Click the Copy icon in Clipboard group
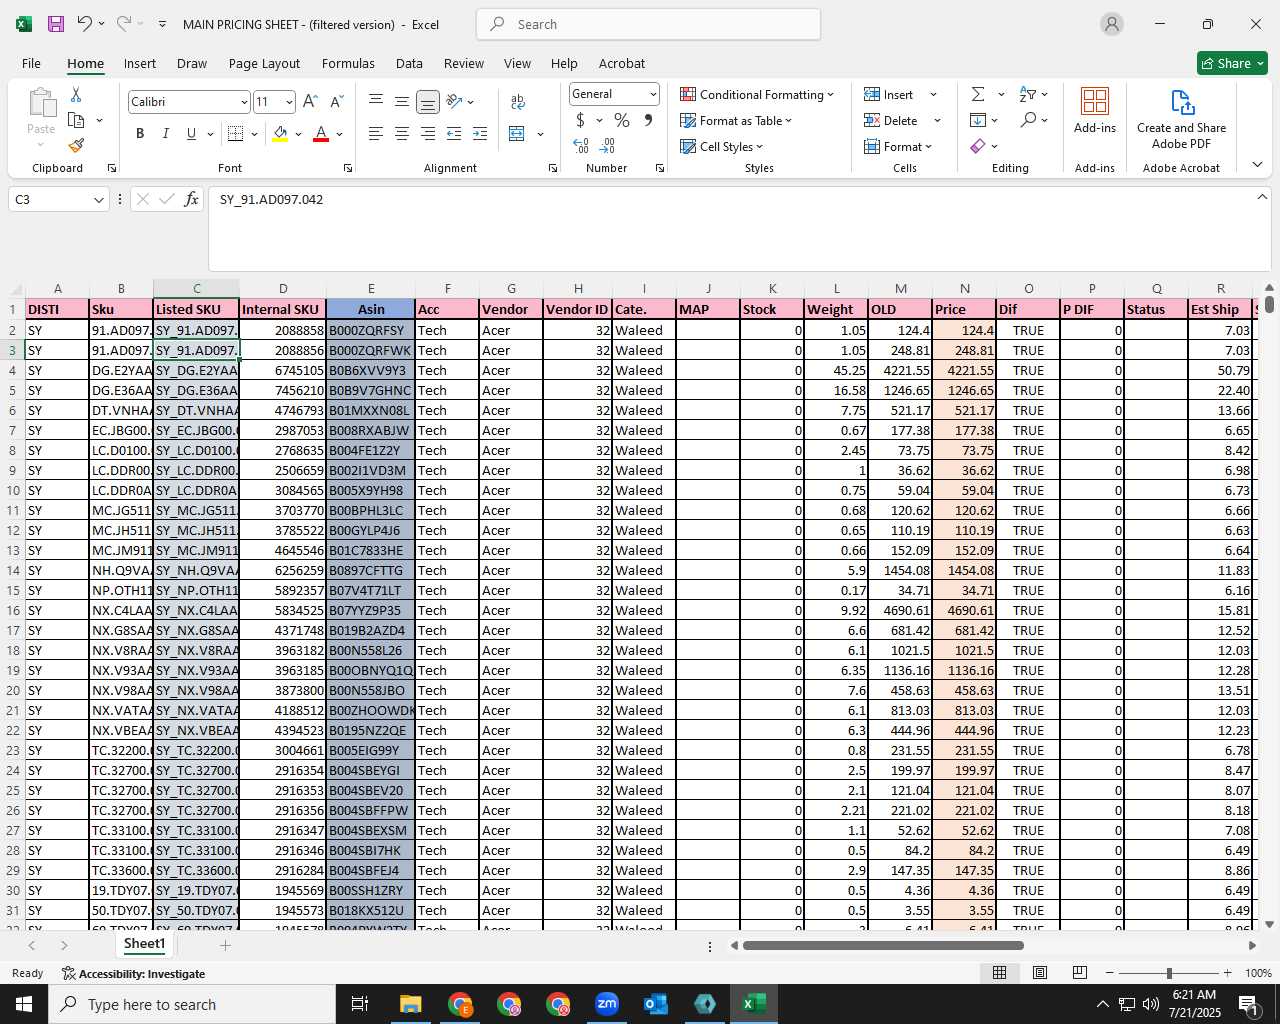This screenshot has width=1280, height=1024. 76,120
